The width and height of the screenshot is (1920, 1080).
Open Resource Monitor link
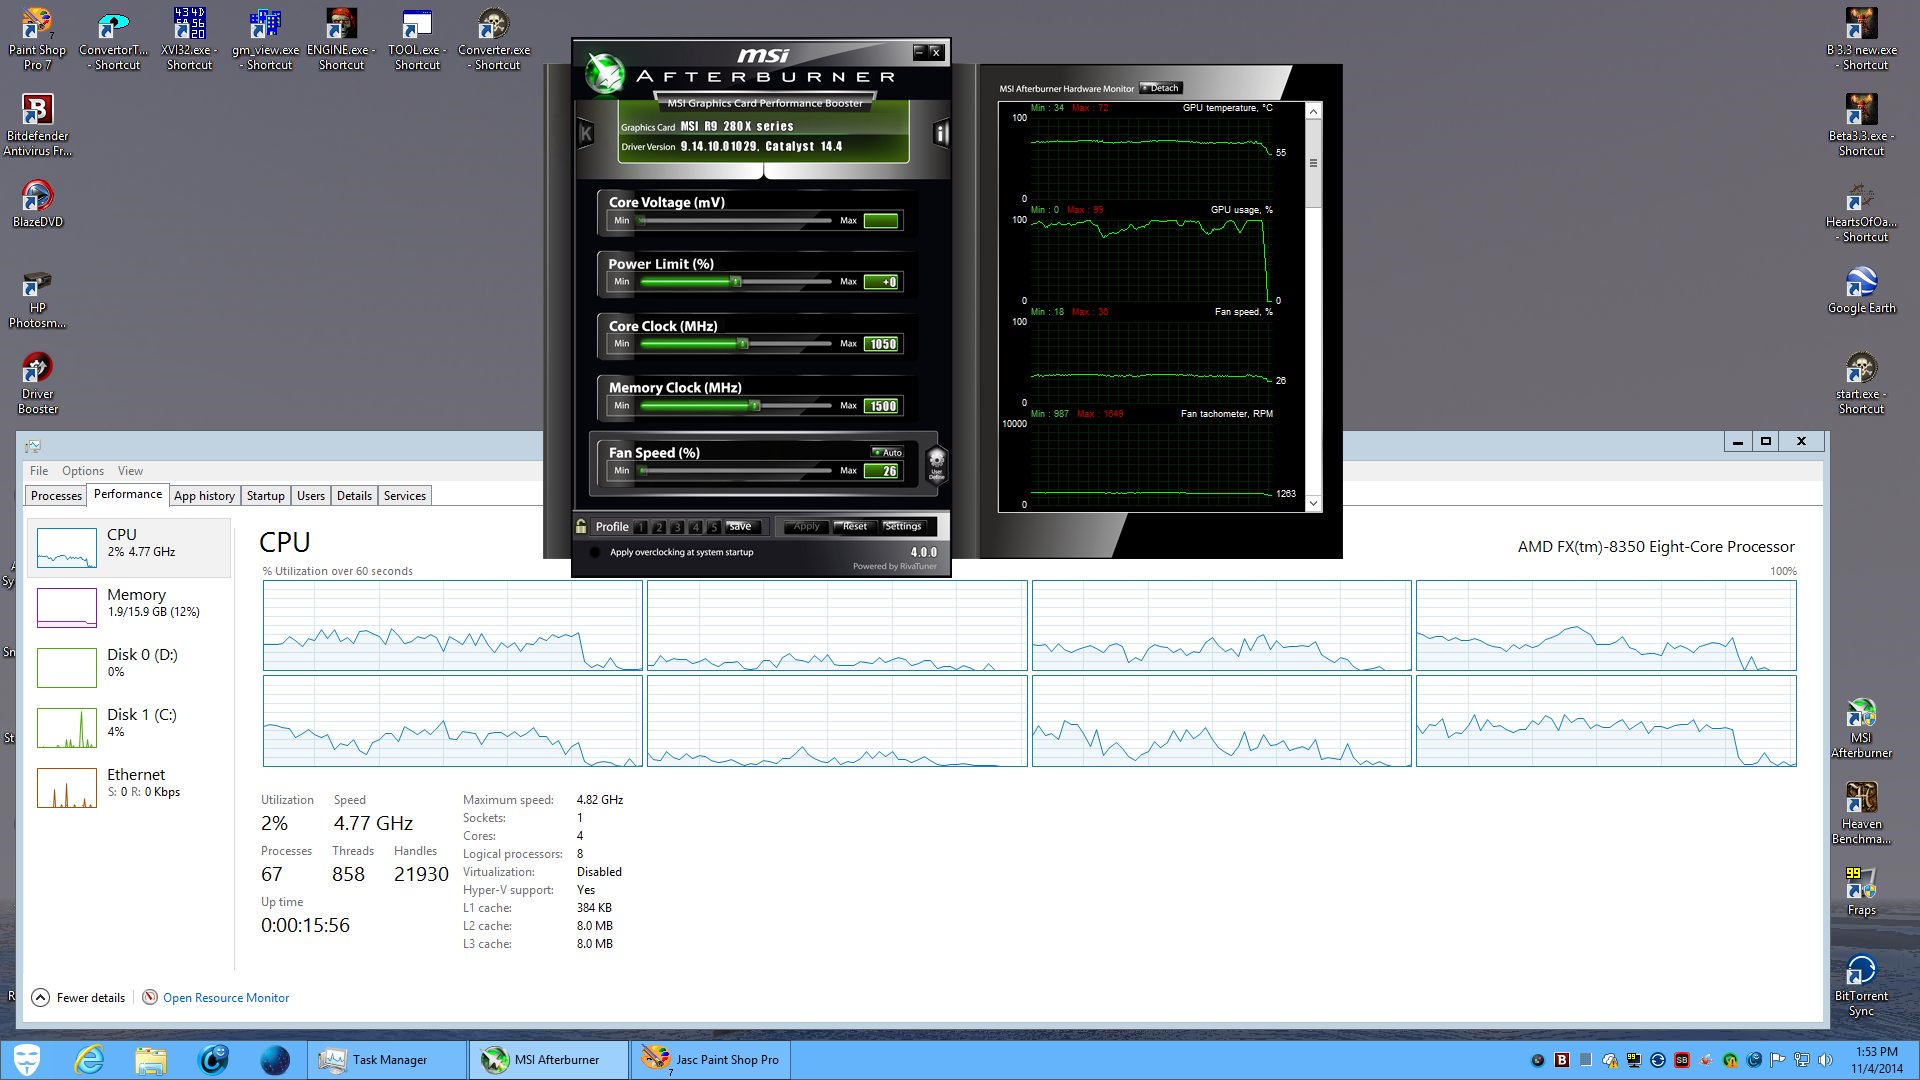[x=226, y=998]
